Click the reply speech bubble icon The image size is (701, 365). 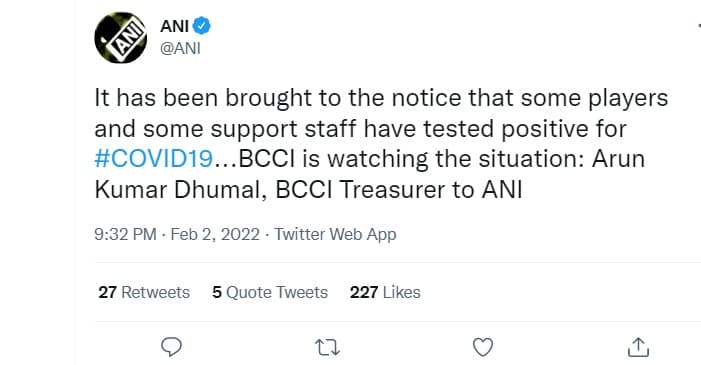tap(171, 347)
